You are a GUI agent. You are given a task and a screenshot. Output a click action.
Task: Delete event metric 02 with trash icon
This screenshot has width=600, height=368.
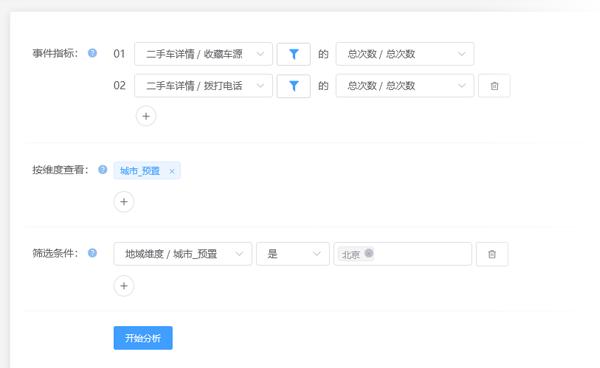[494, 86]
